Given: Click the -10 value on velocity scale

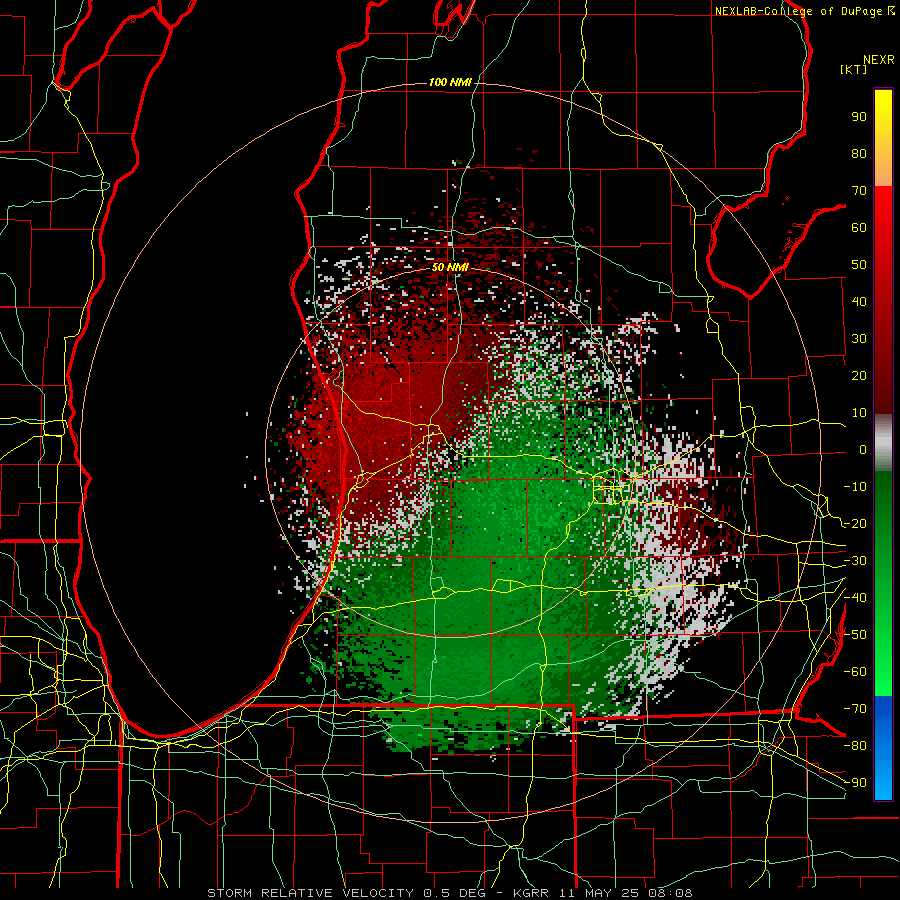Looking at the screenshot, I should click(x=855, y=487).
